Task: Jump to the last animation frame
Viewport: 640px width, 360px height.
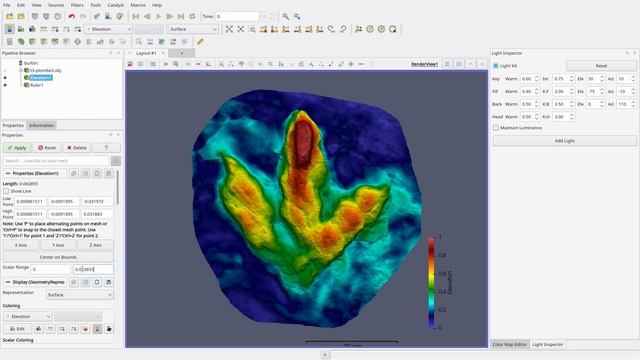Action: pos(181,16)
